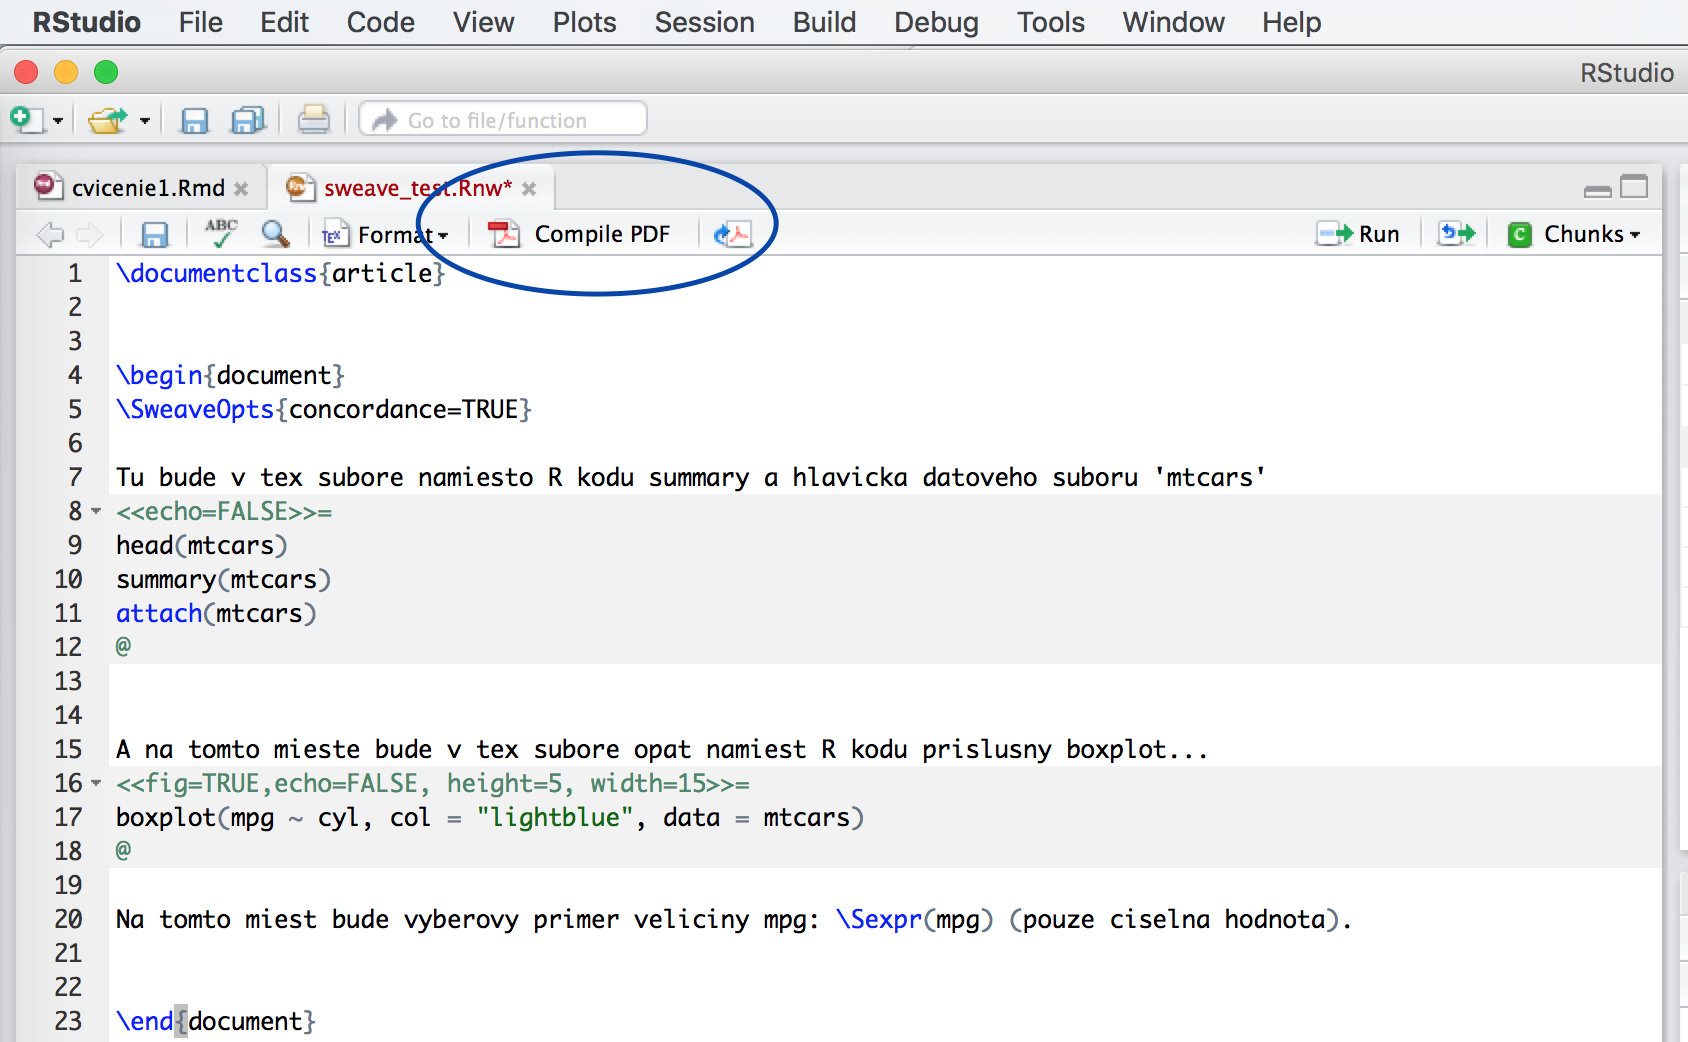Close the cvicenie1.Rmd tab
This screenshot has width=1688, height=1042.
click(x=241, y=189)
